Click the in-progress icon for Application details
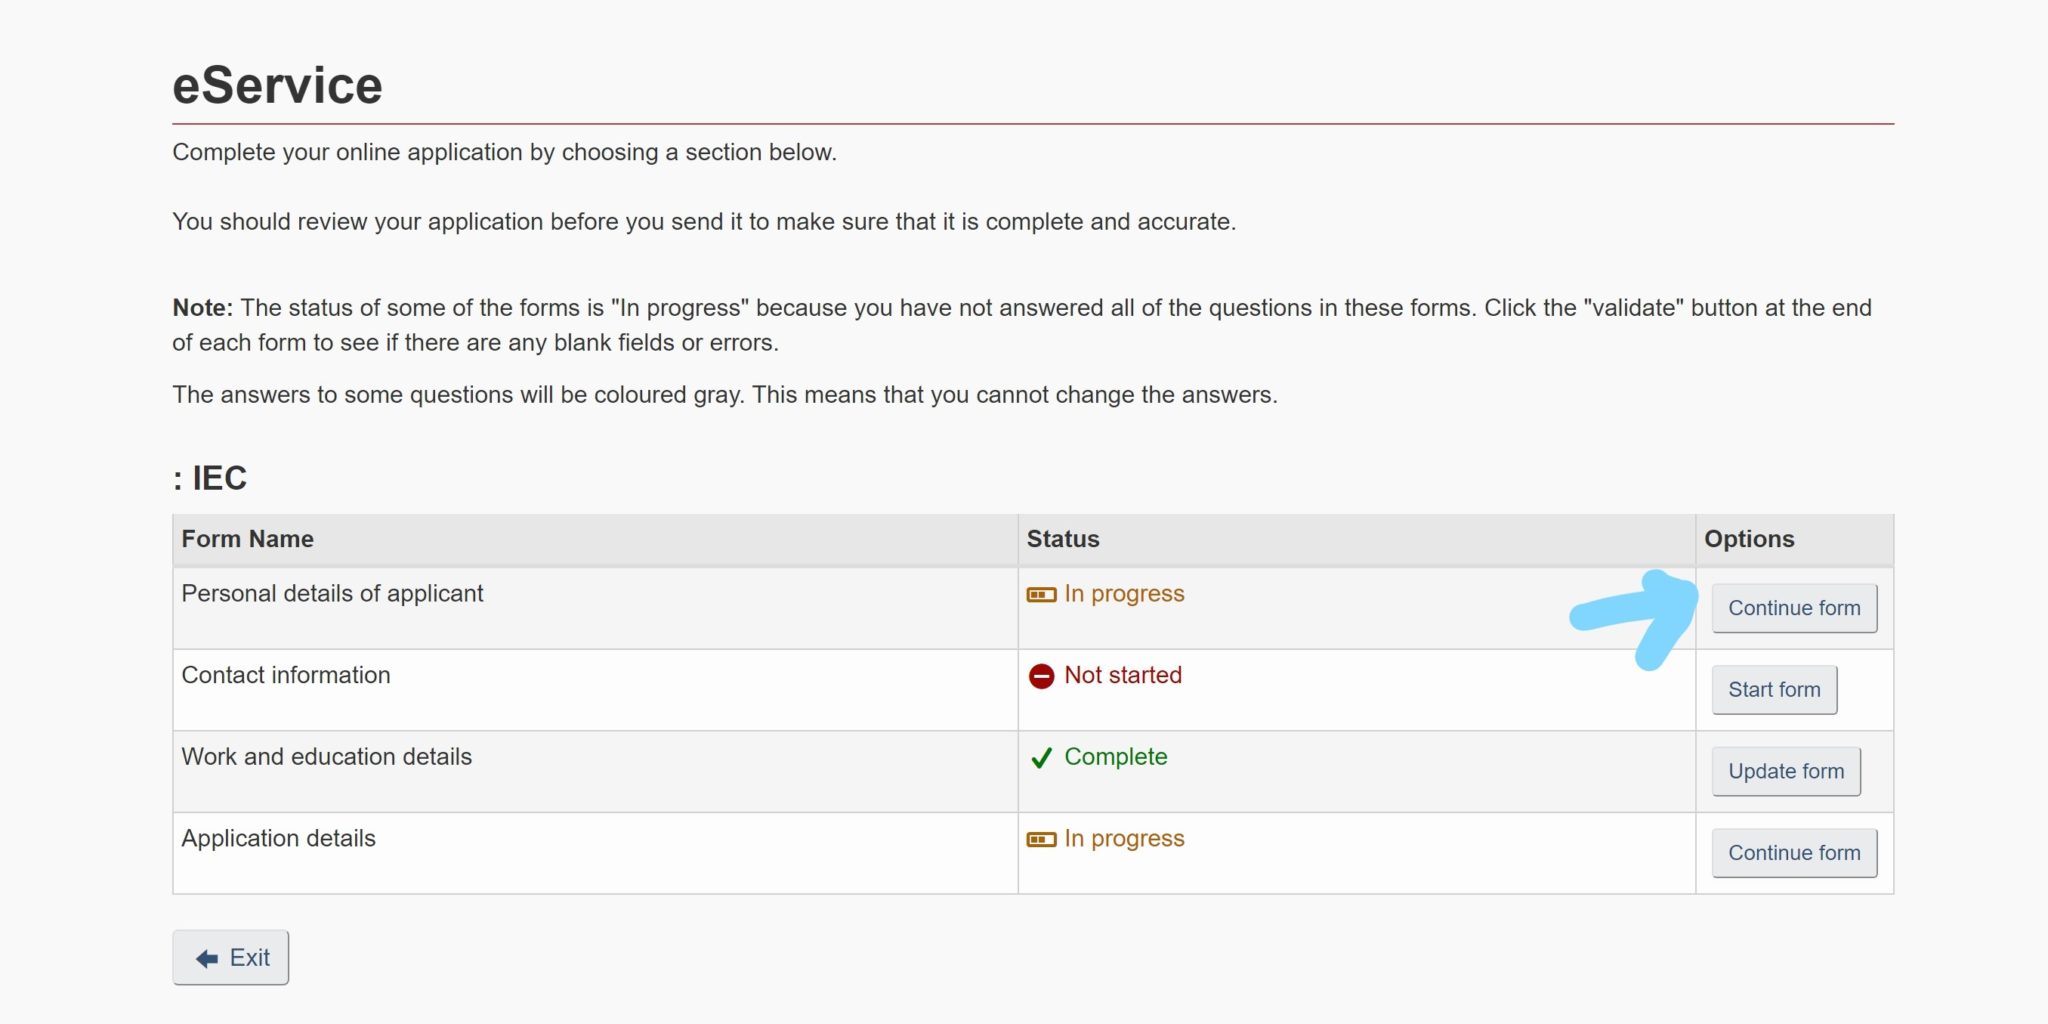The image size is (2048, 1024). [1041, 840]
